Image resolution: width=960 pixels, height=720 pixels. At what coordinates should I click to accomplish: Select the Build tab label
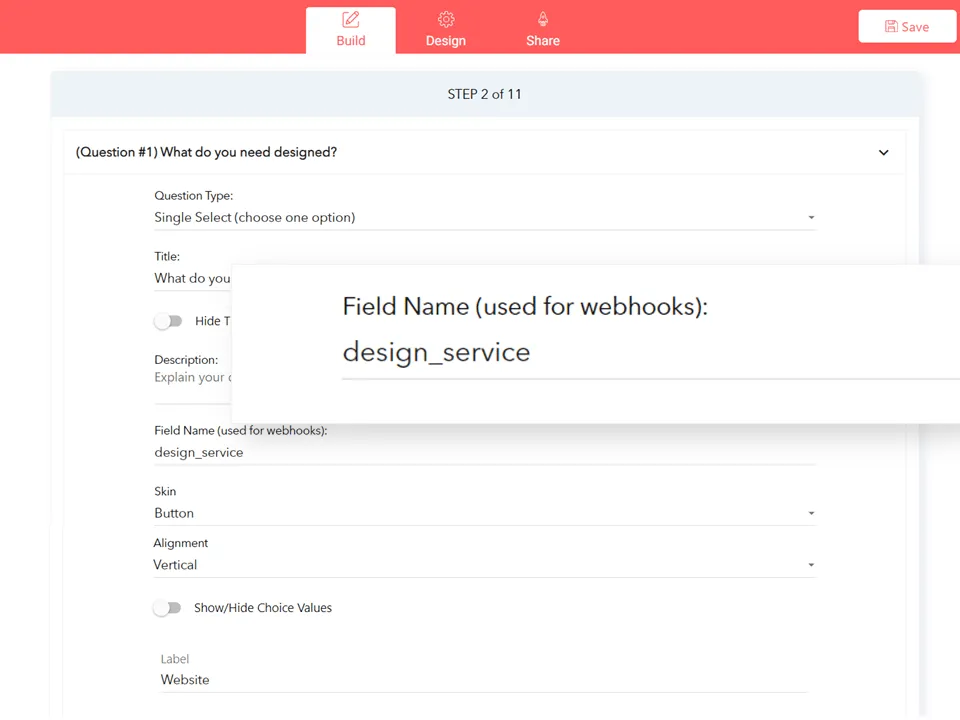[x=350, y=41]
